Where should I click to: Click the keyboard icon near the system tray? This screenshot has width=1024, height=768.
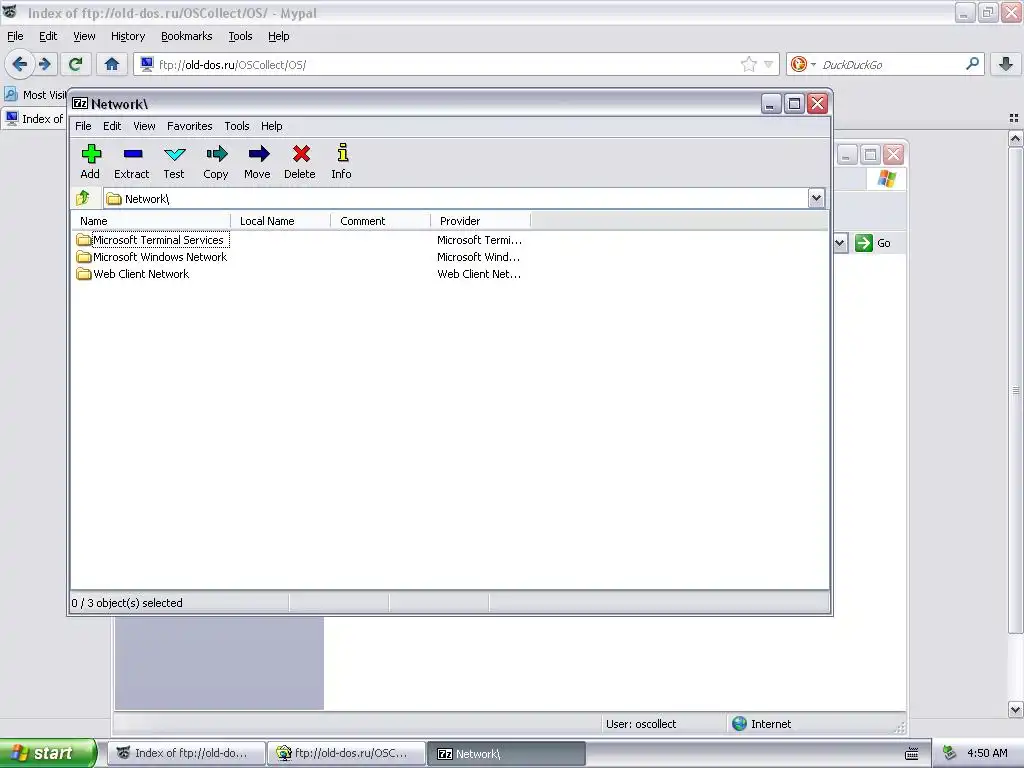tap(912, 754)
